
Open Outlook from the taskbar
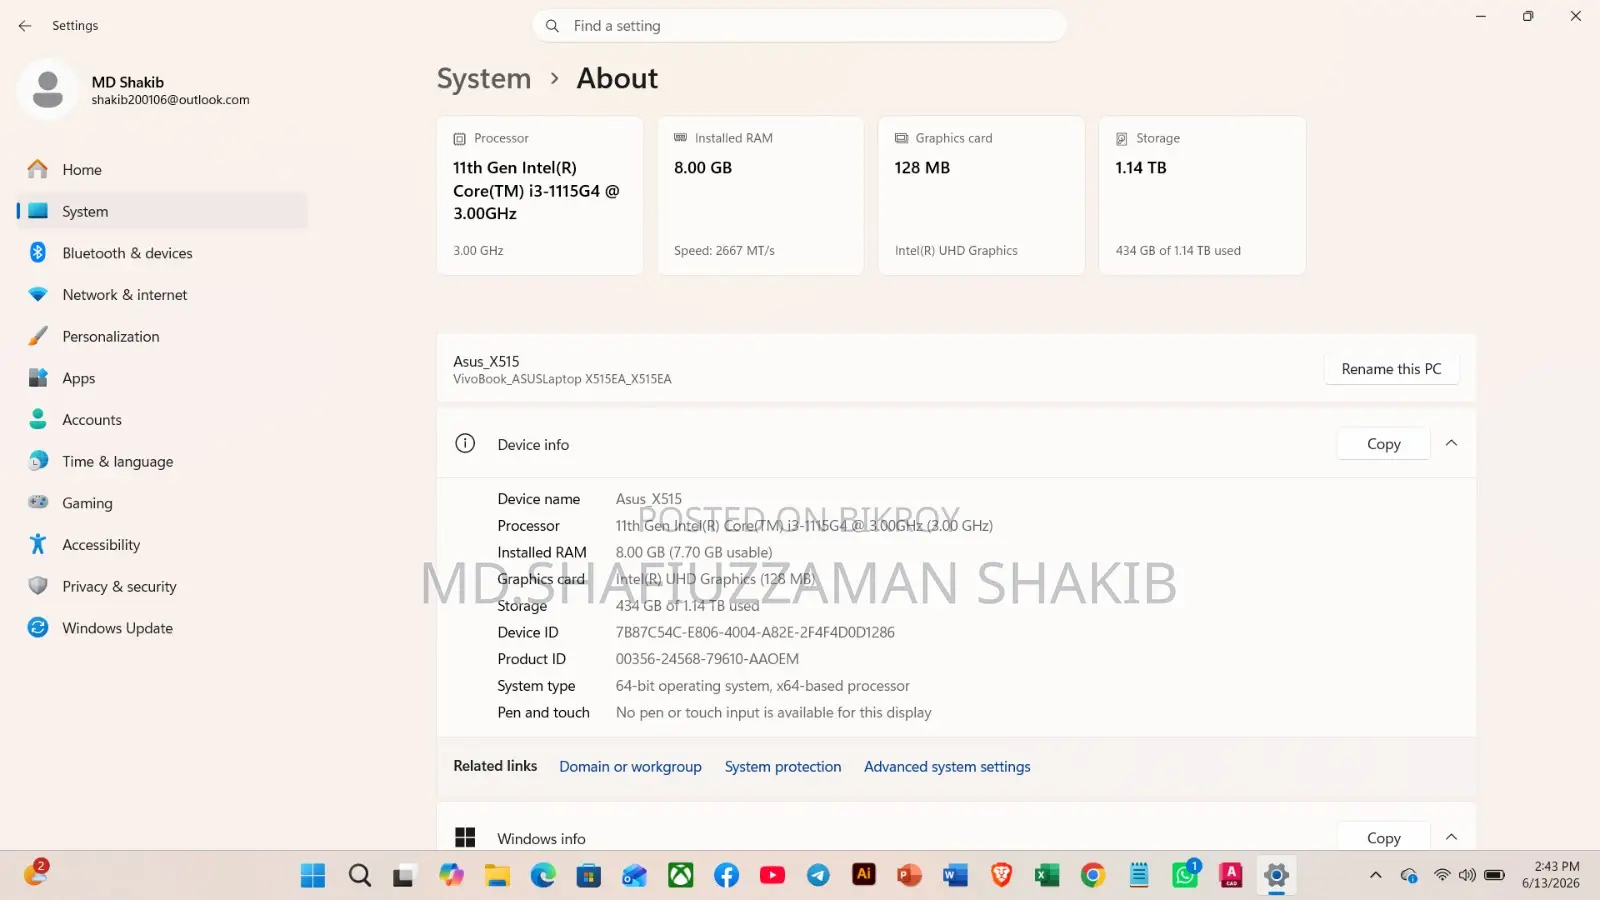[x=634, y=876]
